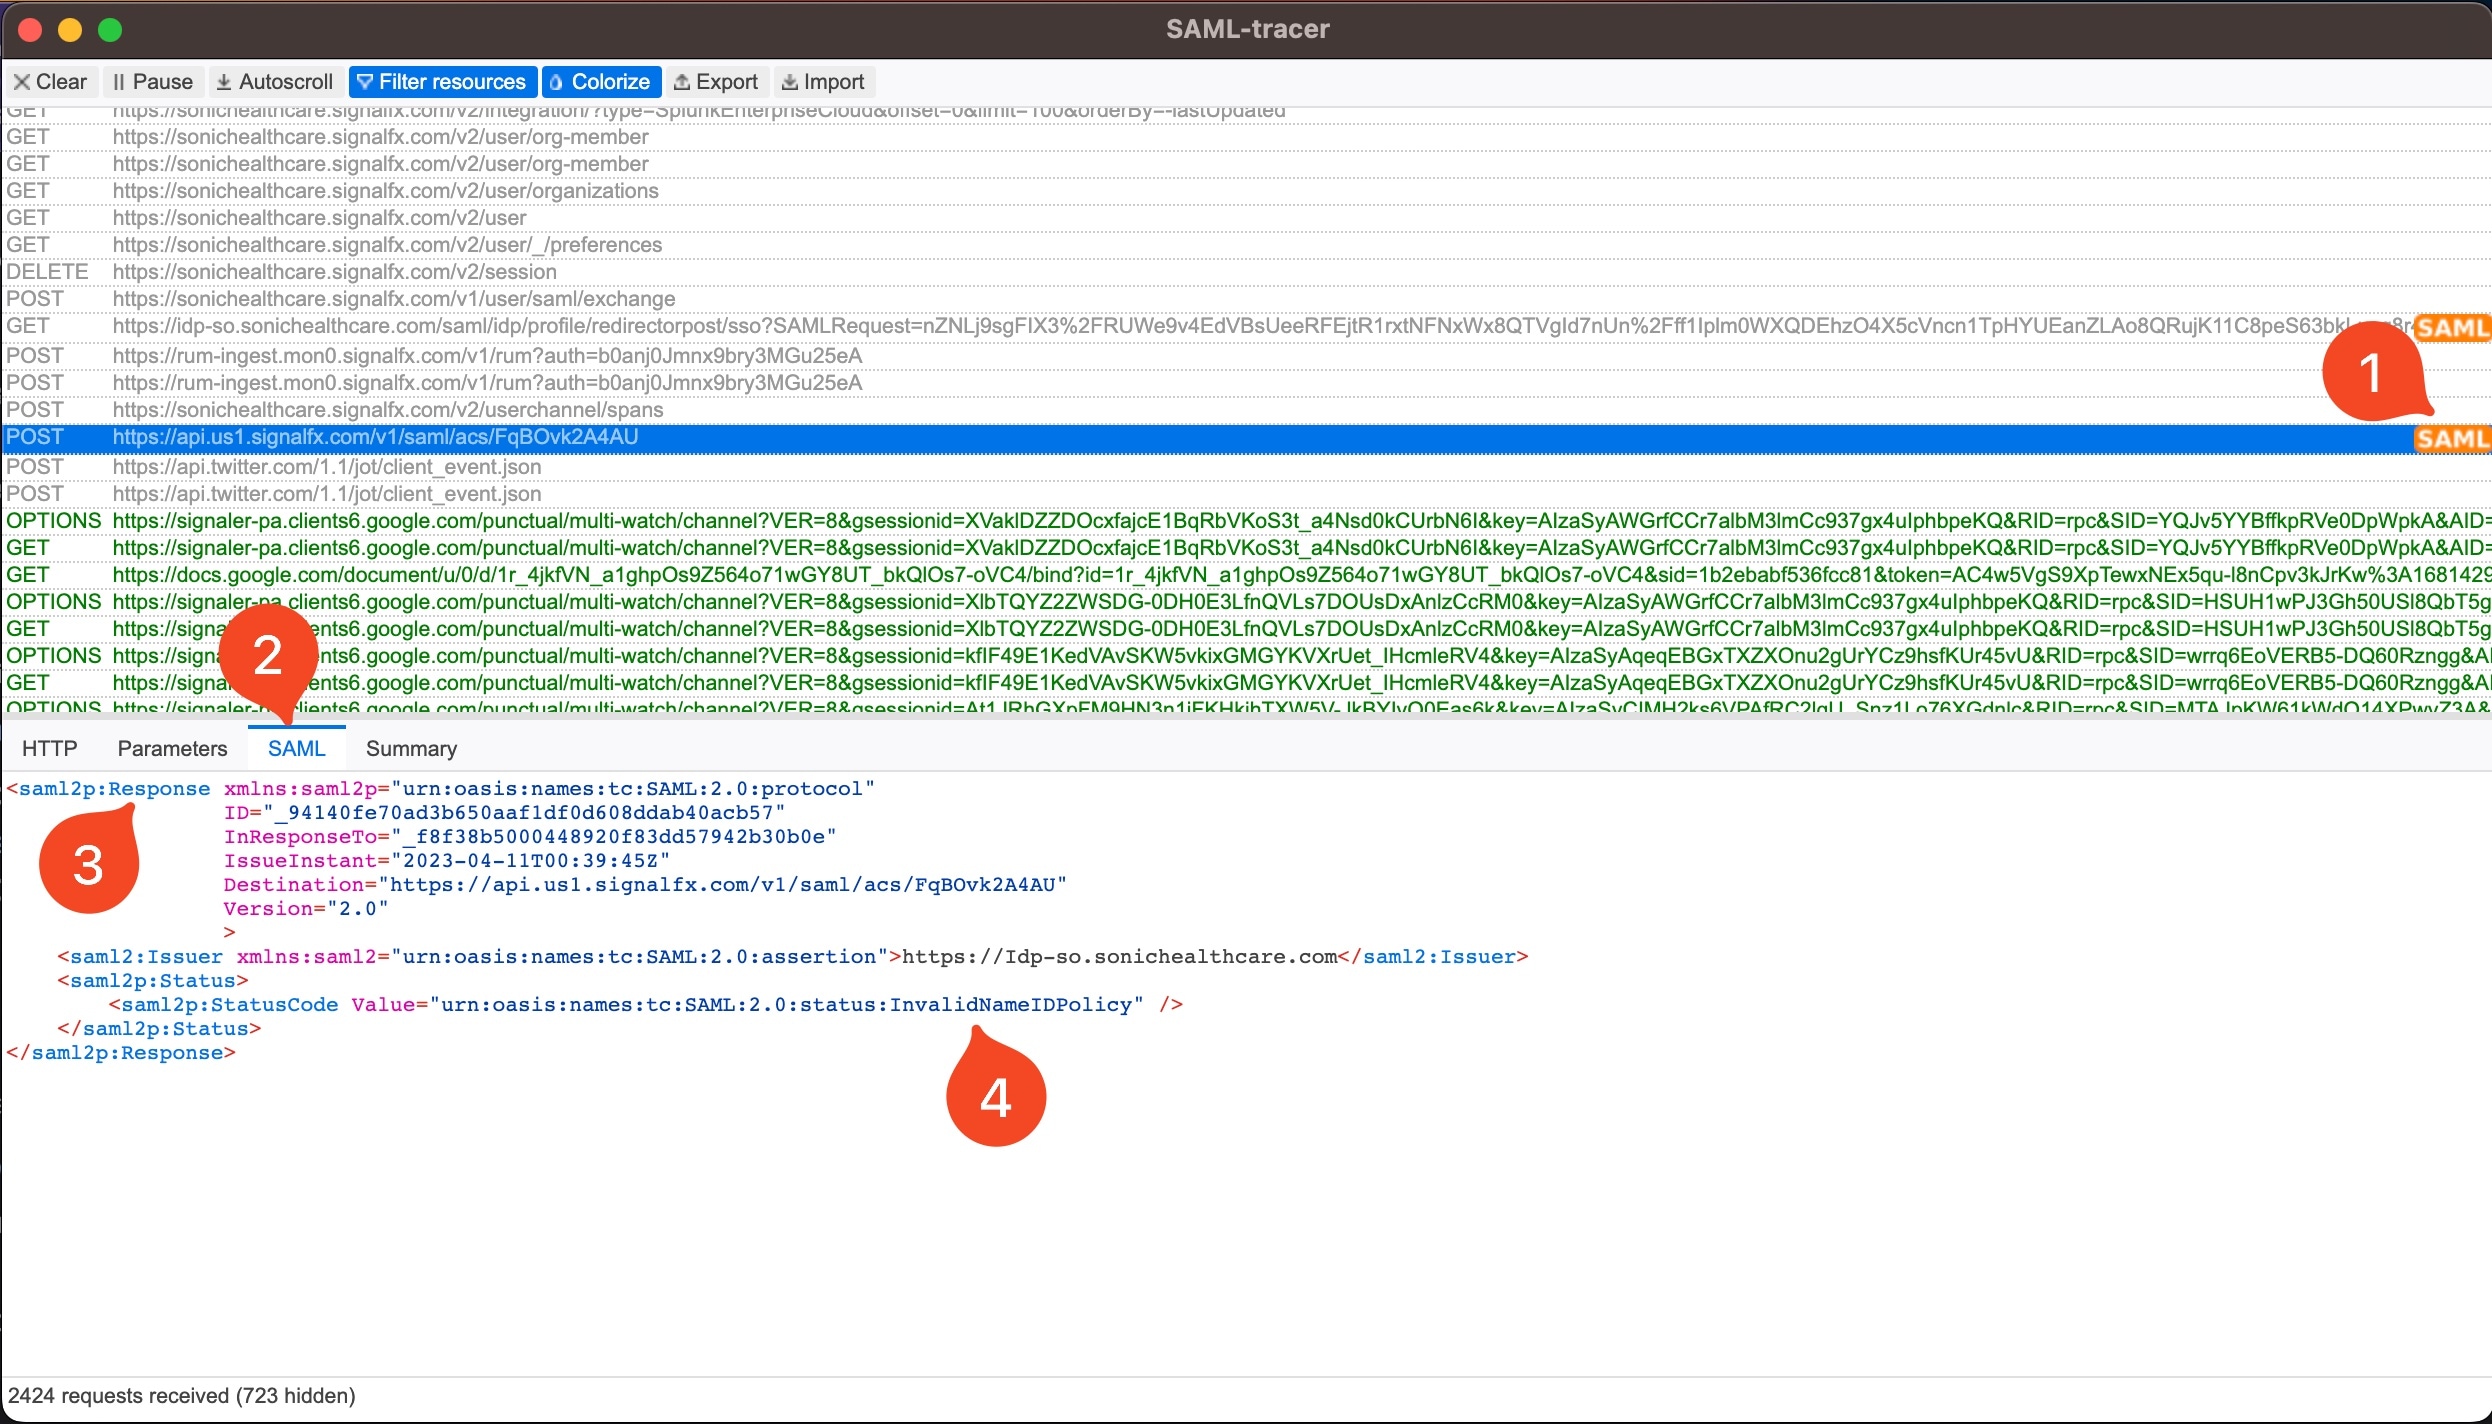This screenshot has height=1424, width=2492.
Task: Select the first api.twitter.com client_event.json row
Action: coord(1246,467)
